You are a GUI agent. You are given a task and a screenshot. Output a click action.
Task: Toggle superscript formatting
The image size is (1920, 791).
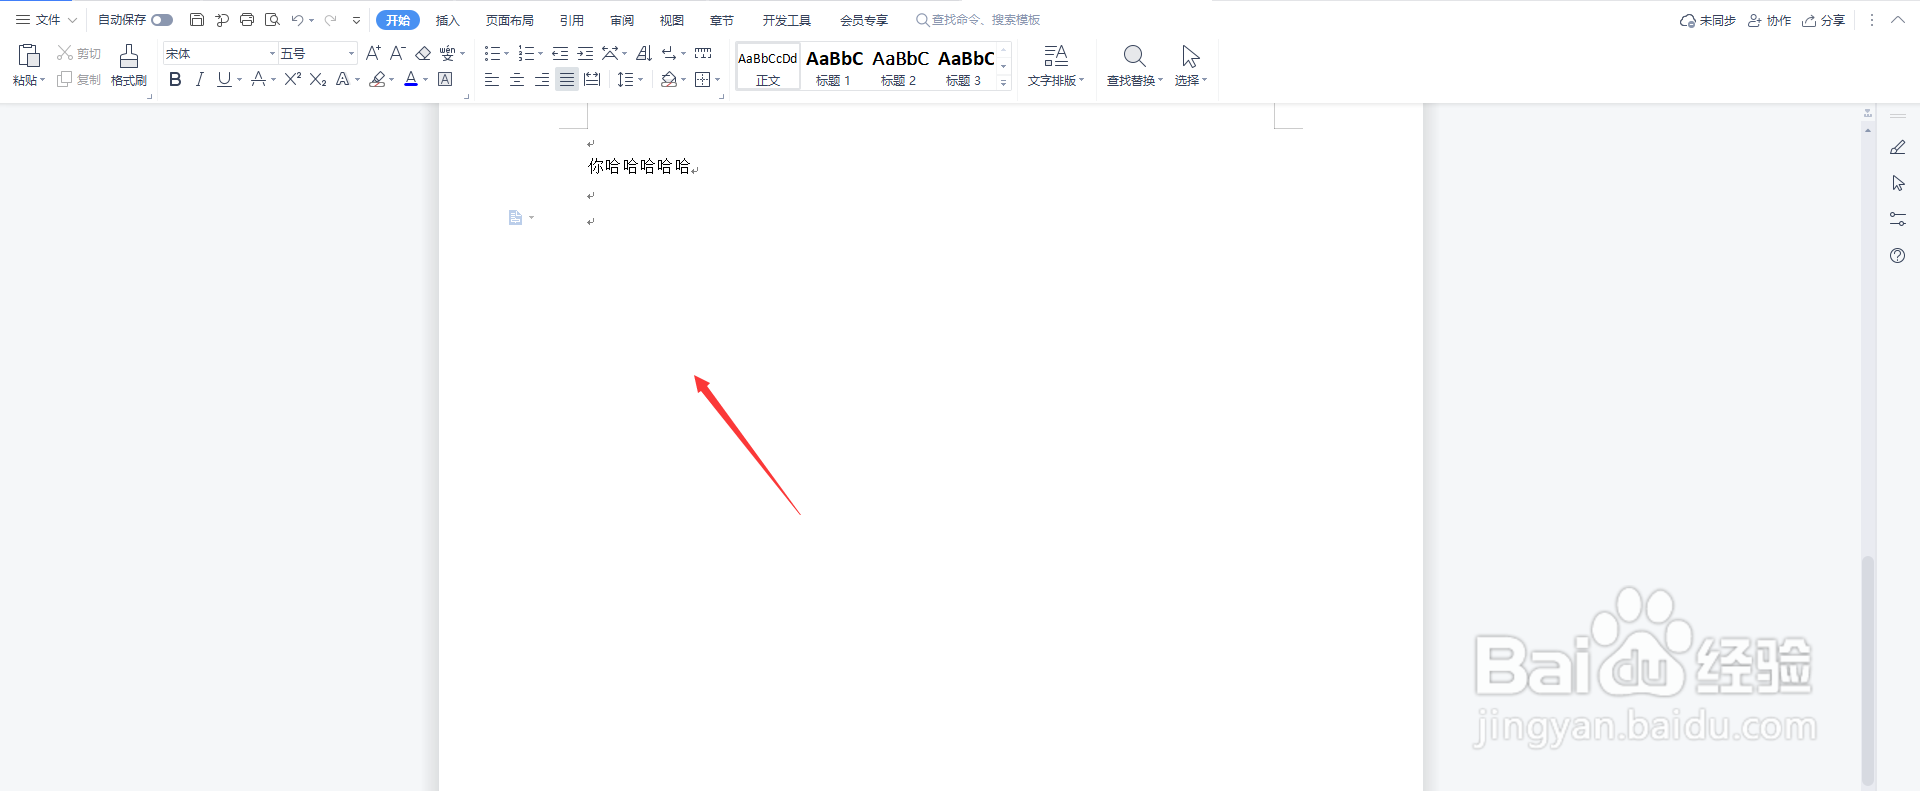[x=293, y=79]
